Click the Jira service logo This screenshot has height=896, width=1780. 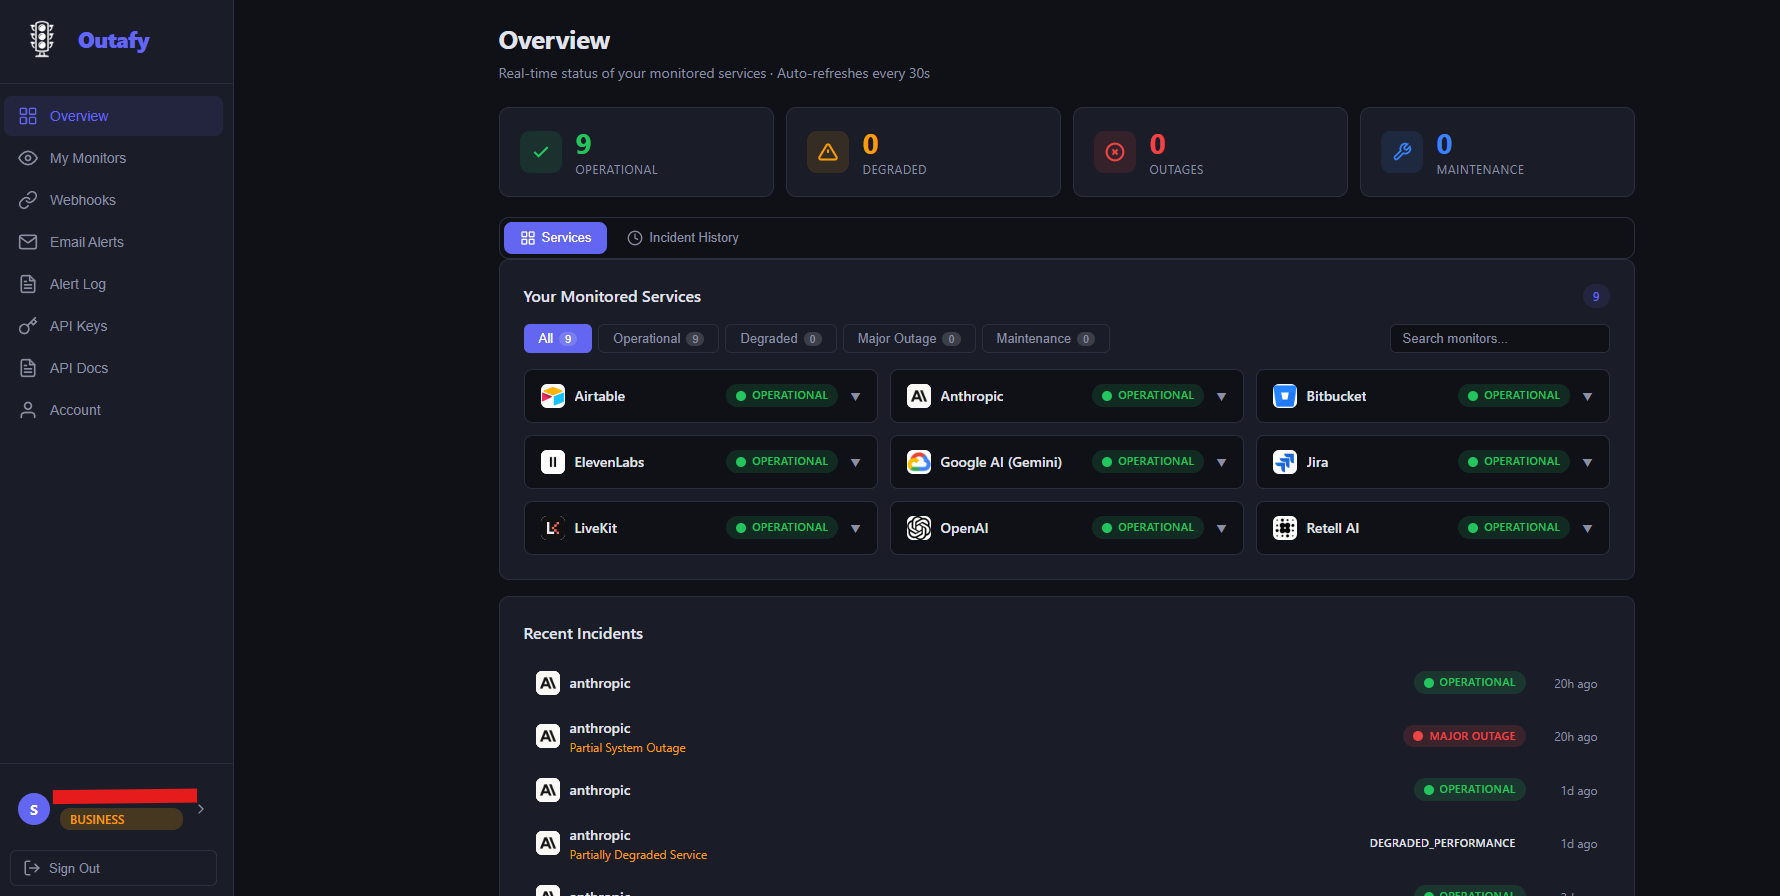pyautogui.click(x=1285, y=462)
